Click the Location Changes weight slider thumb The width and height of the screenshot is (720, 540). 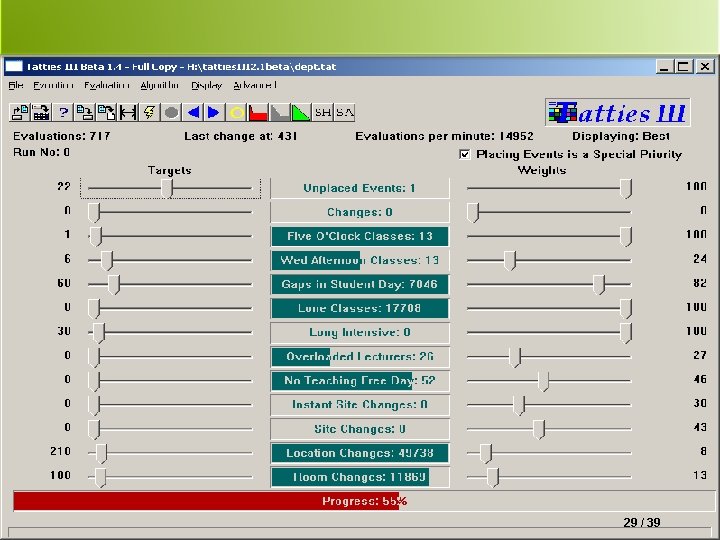point(486,454)
